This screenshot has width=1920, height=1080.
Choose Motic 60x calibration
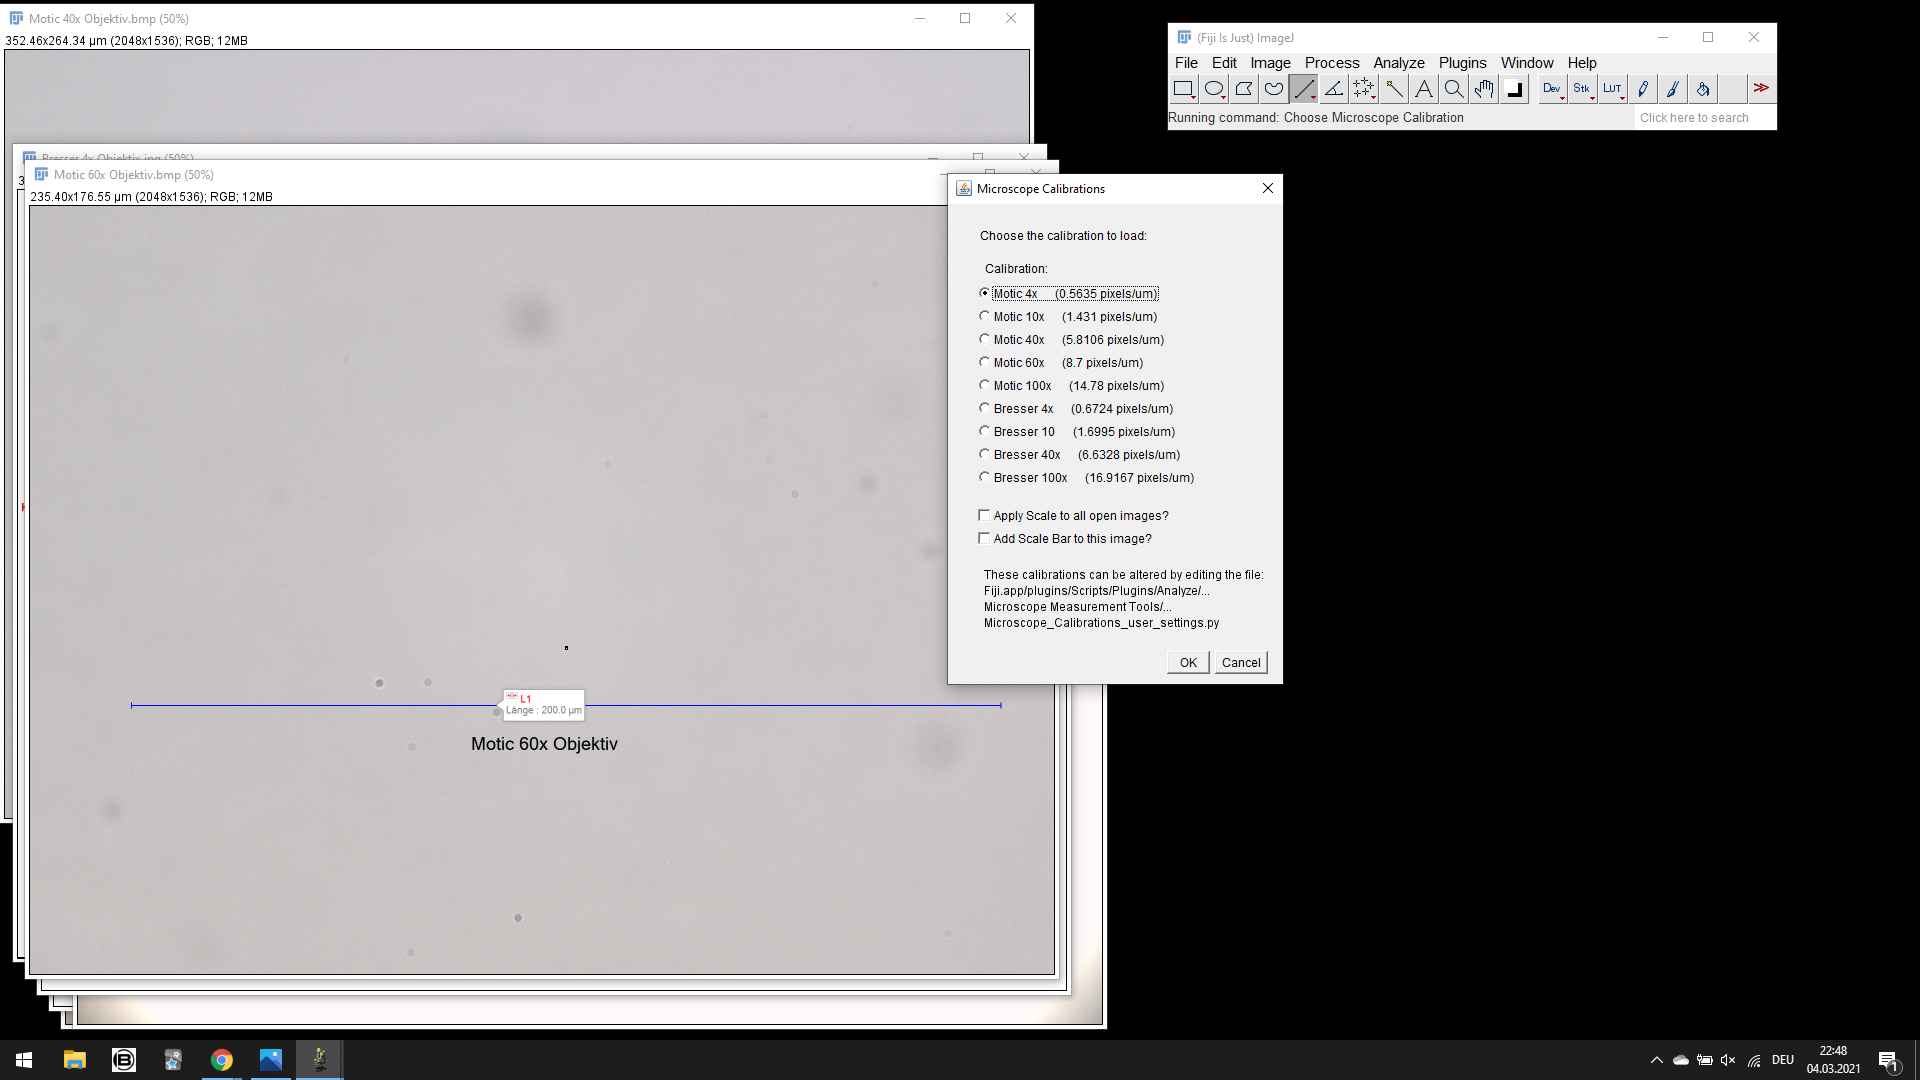pos(985,362)
